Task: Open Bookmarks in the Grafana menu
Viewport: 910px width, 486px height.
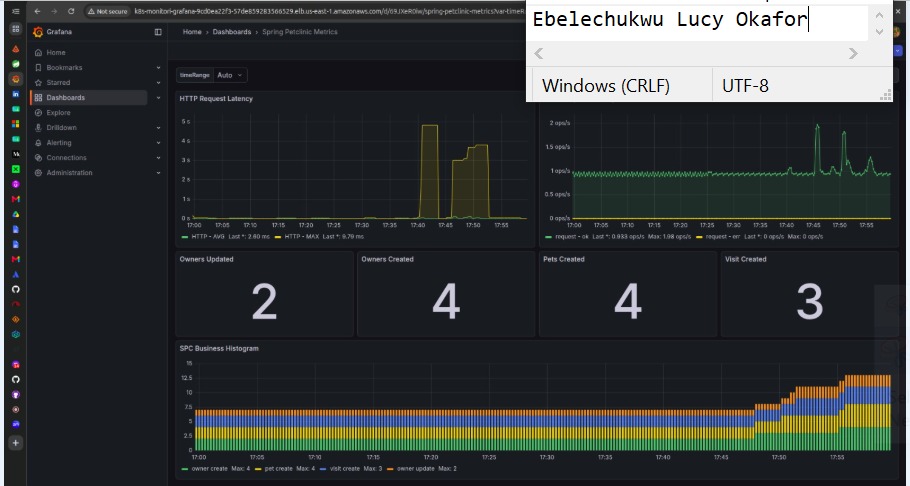Action: [64, 68]
